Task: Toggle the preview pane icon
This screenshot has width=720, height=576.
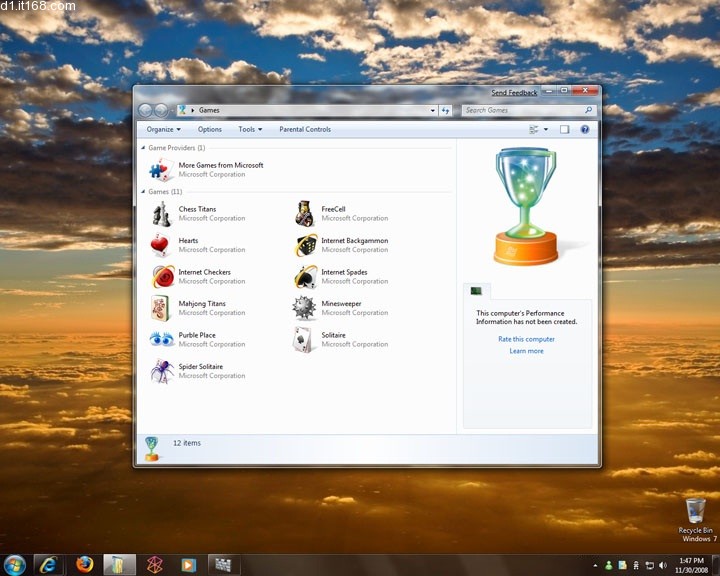Action: click(x=564, y=130)
